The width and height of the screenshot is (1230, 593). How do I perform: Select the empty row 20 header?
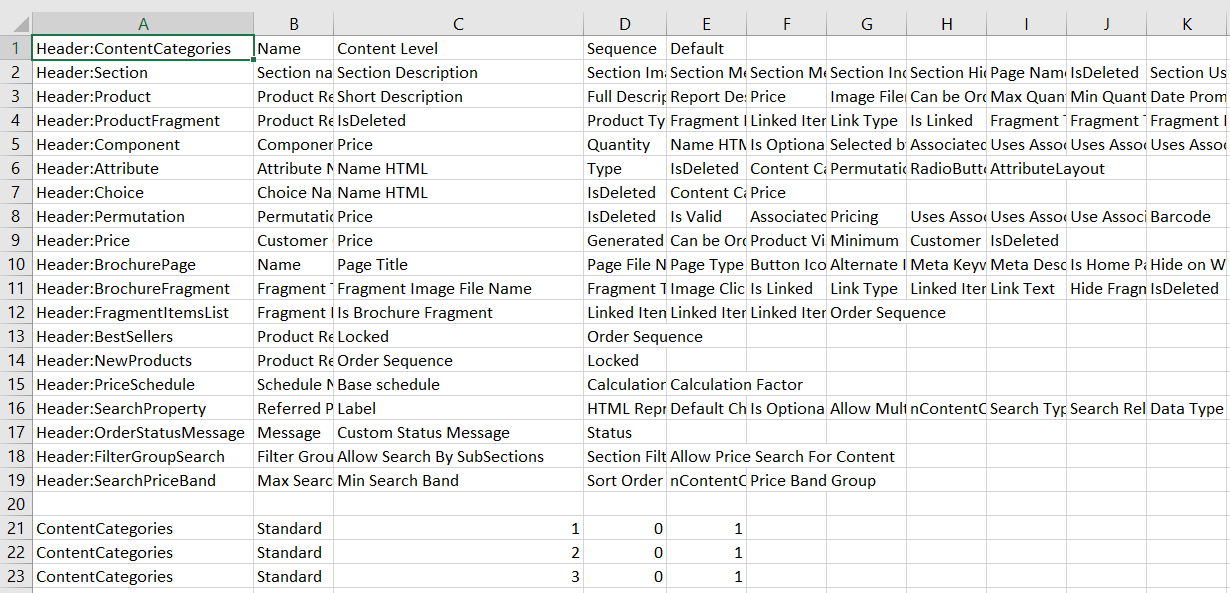16,504
